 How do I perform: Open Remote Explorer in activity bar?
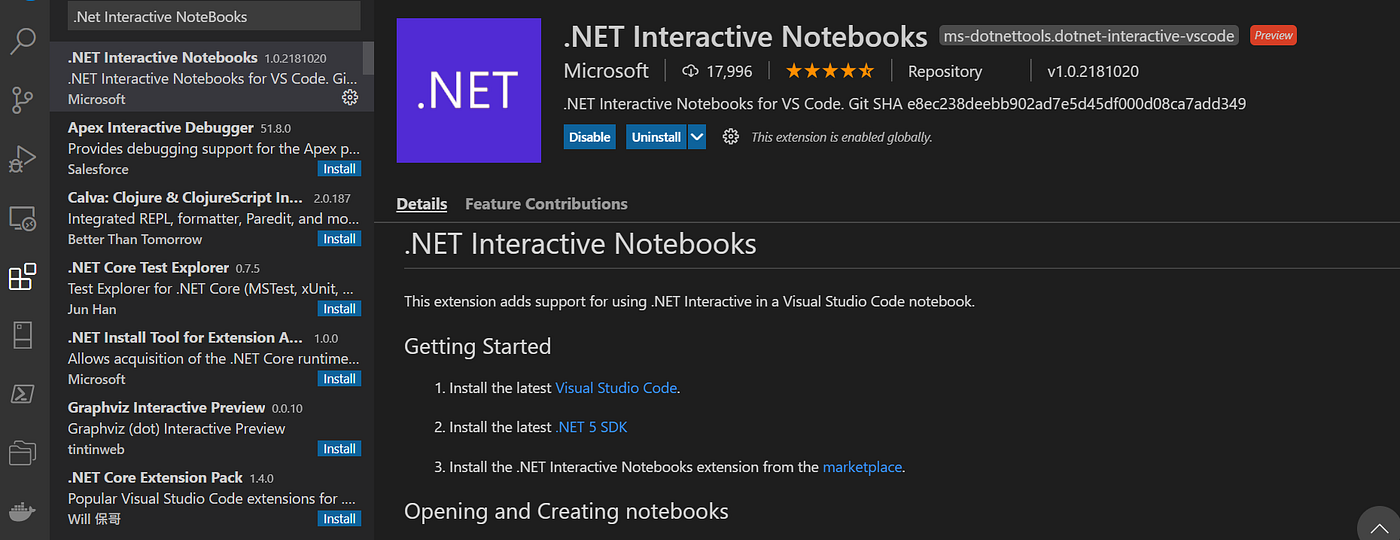22,218
